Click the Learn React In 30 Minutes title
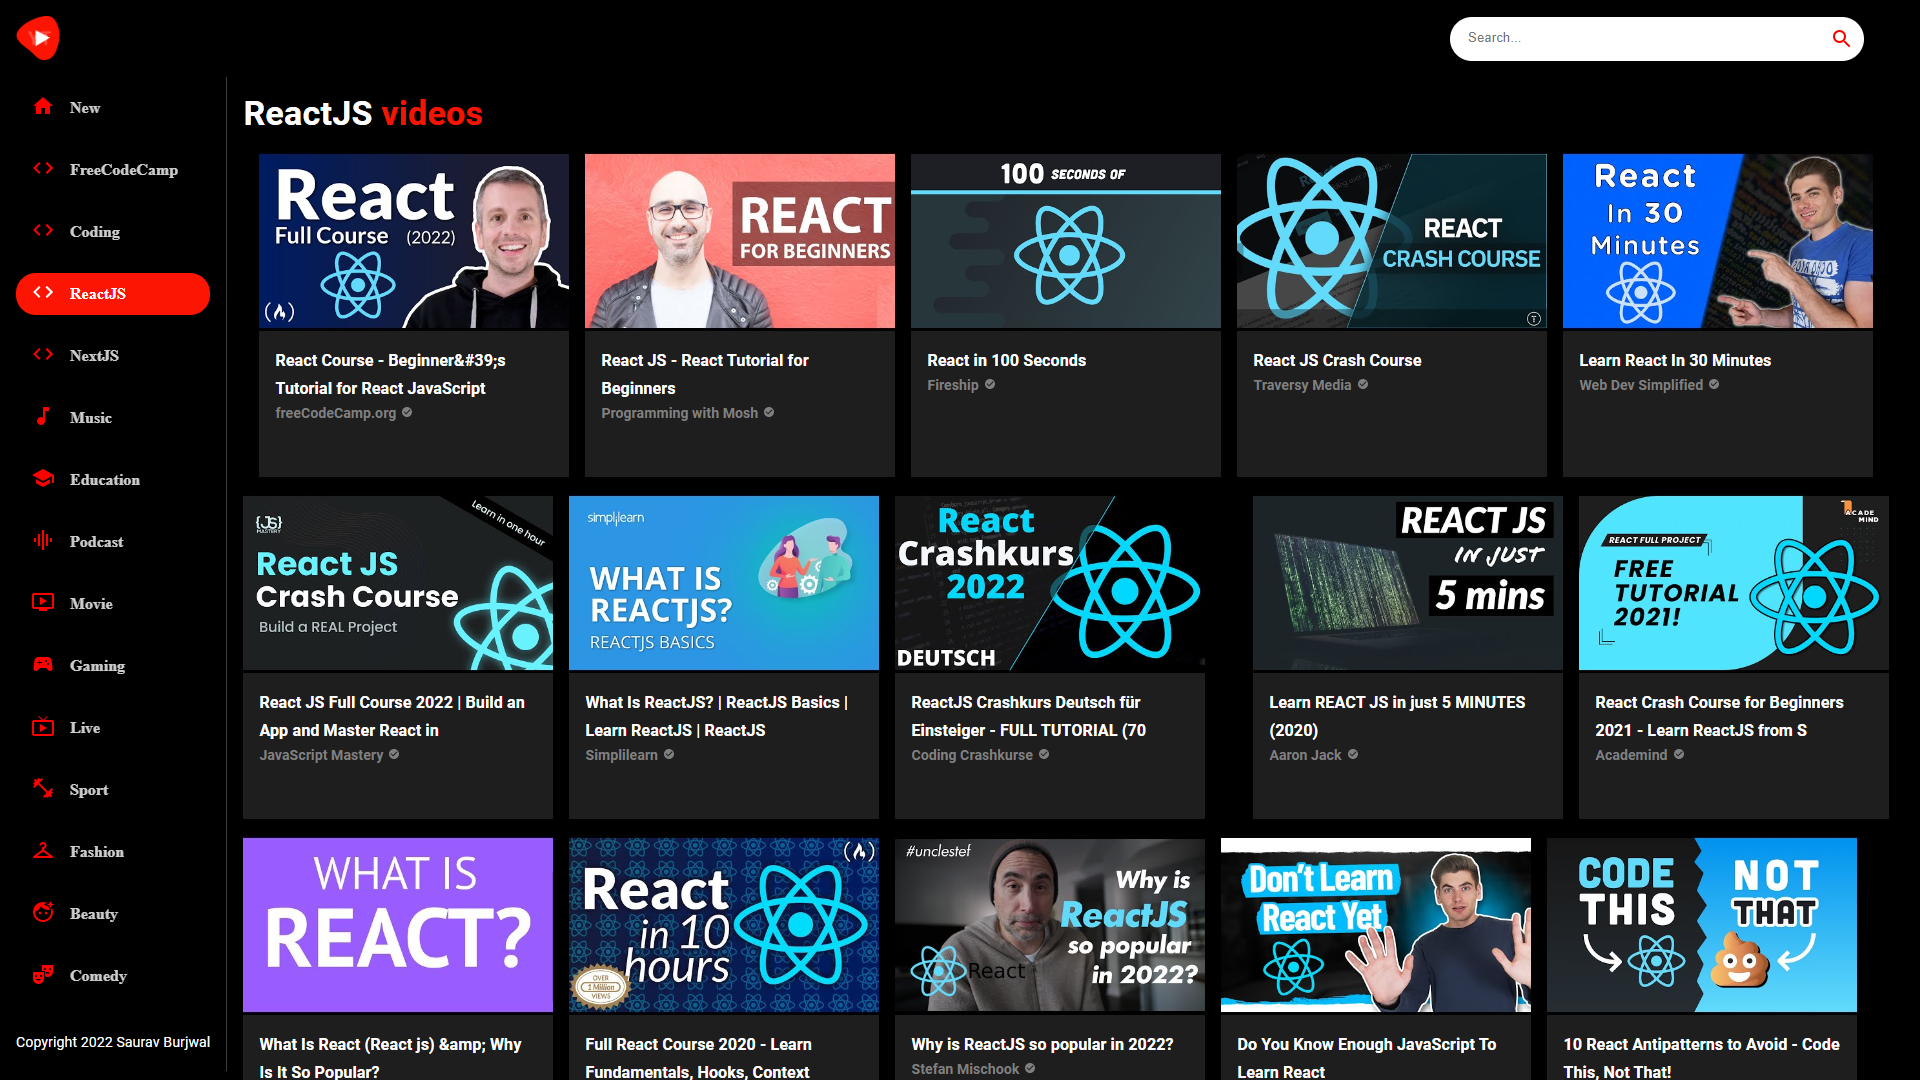The image size is (1920, 1080). [x=1675, y=360]
